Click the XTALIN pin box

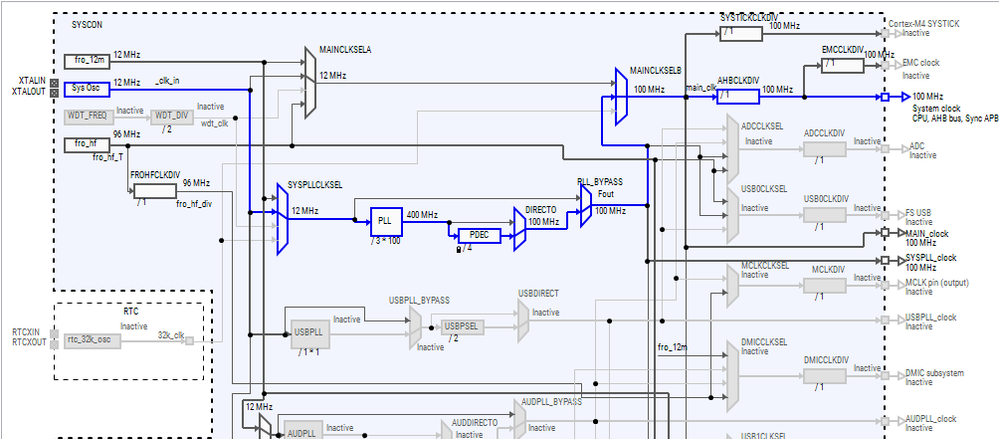54,83
